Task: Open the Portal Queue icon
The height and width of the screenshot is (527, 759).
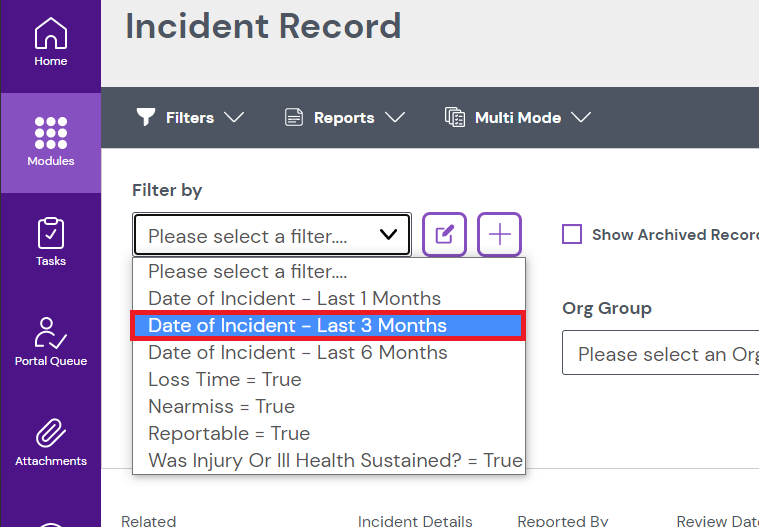Action: [50, 333]
